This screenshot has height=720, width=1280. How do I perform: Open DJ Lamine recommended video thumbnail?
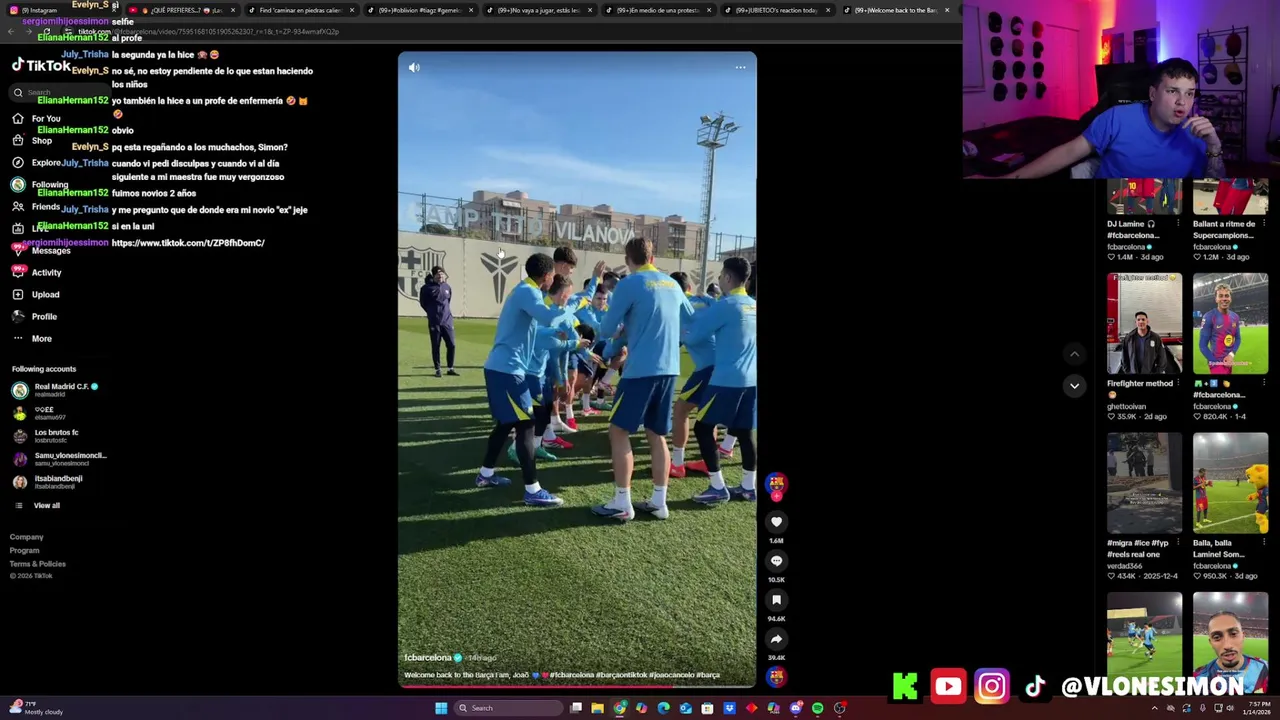(x=1144, y=196)
